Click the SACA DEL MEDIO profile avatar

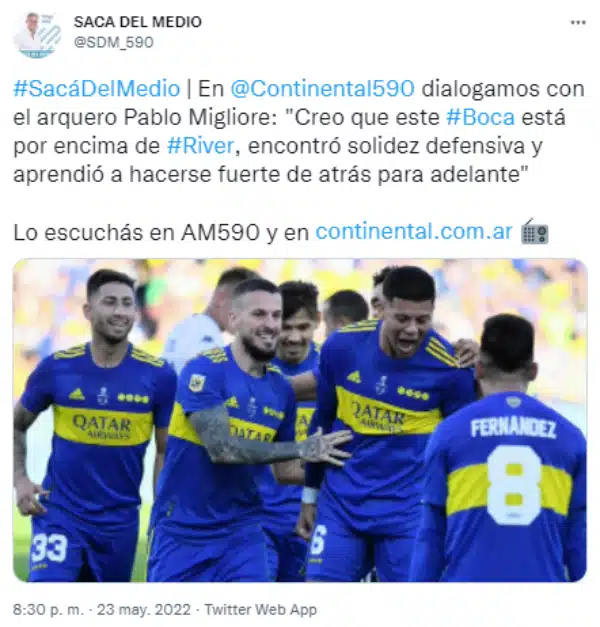tap(37, 35)
